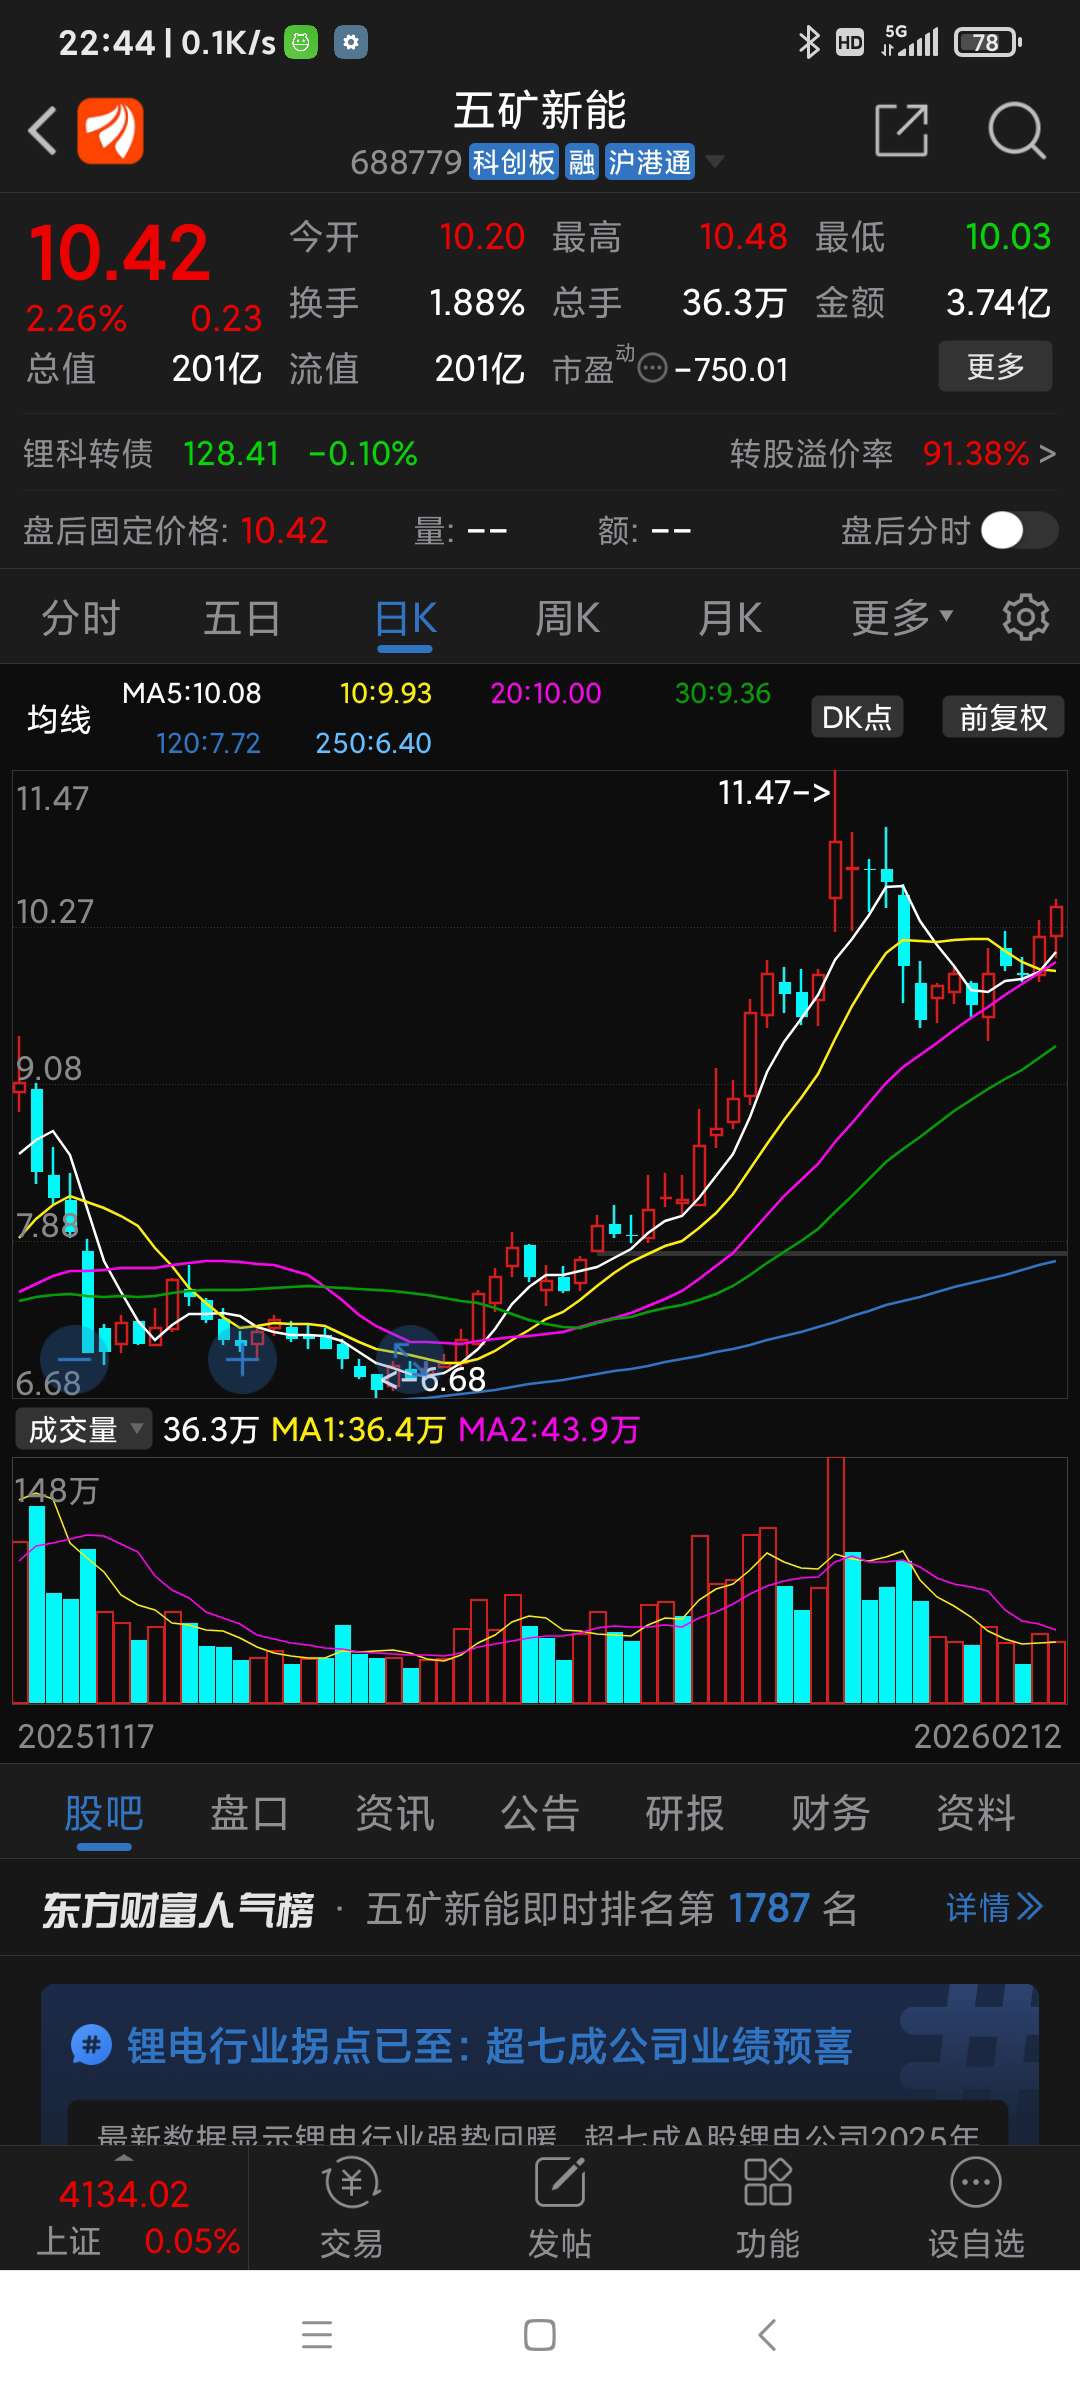Tap the back arrow icon

click(x=42, y=131)
